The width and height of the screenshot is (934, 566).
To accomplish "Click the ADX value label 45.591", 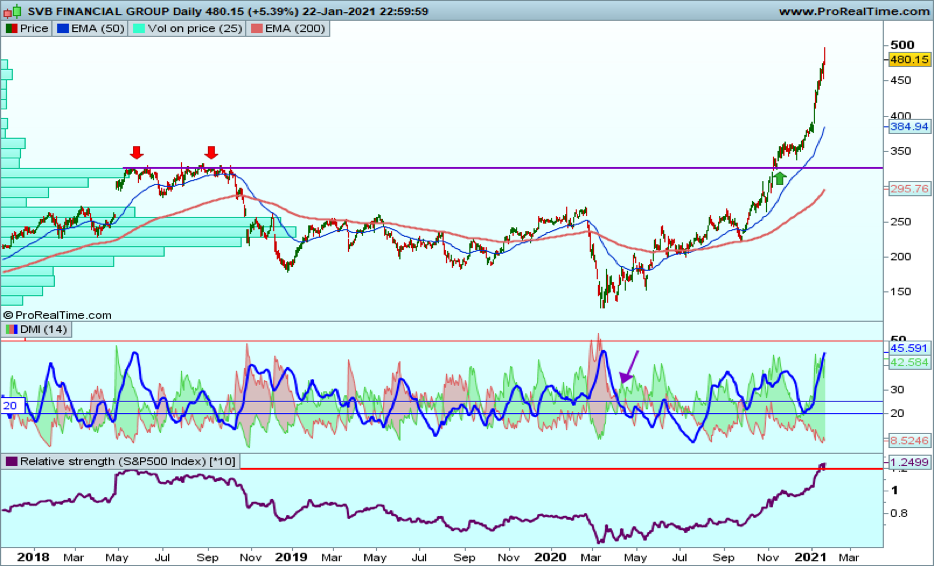I will click(x=909, y=348).
